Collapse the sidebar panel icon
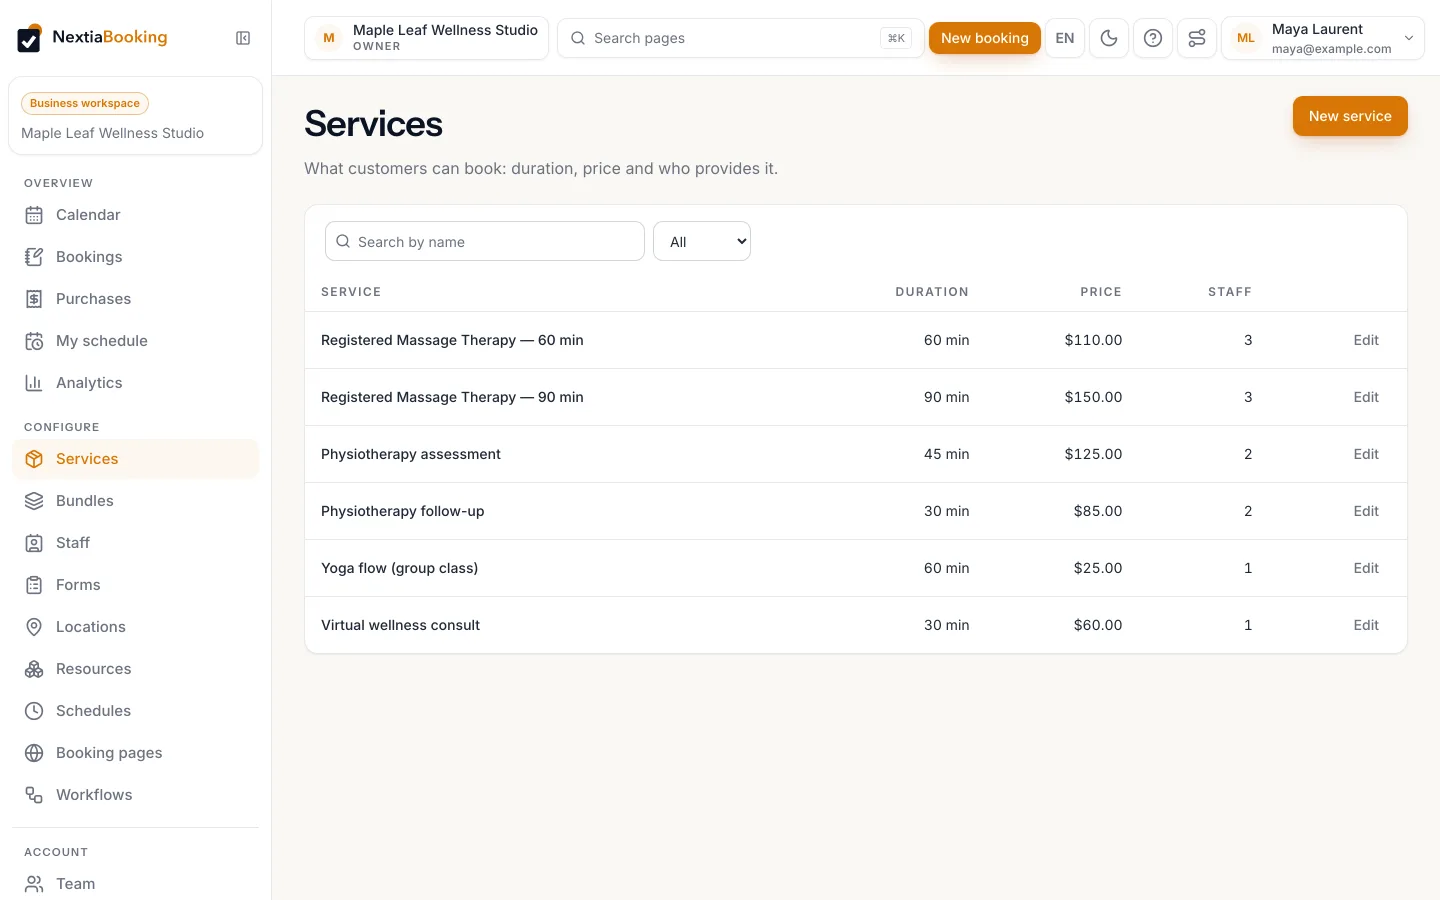This screenshot has width=1440, height=900. click(243, 38)
